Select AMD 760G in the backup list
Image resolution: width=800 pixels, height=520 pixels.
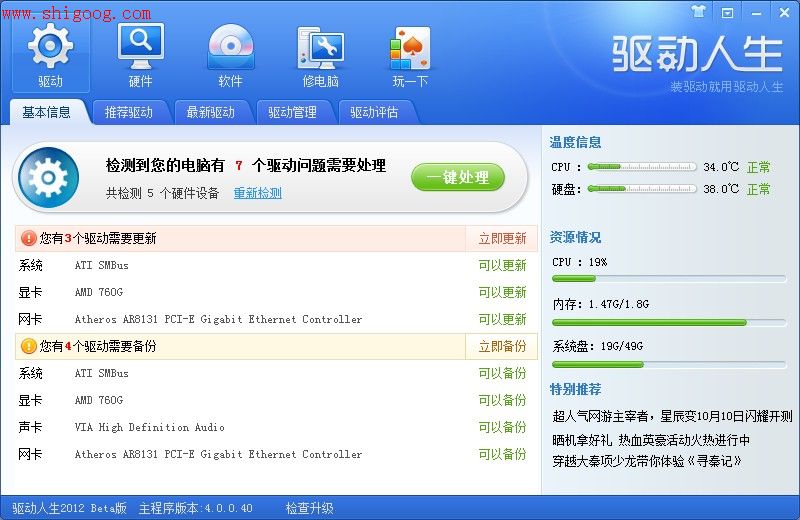[x=98, y=400]
